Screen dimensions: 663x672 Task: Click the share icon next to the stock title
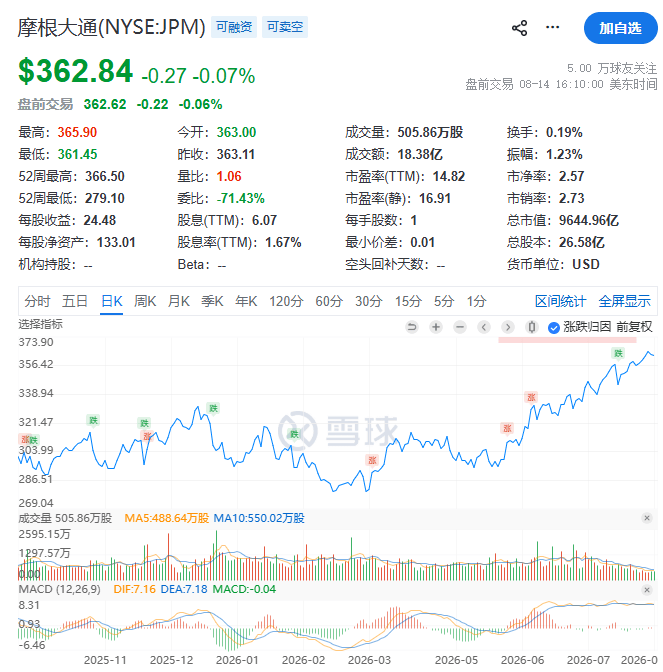519,28
